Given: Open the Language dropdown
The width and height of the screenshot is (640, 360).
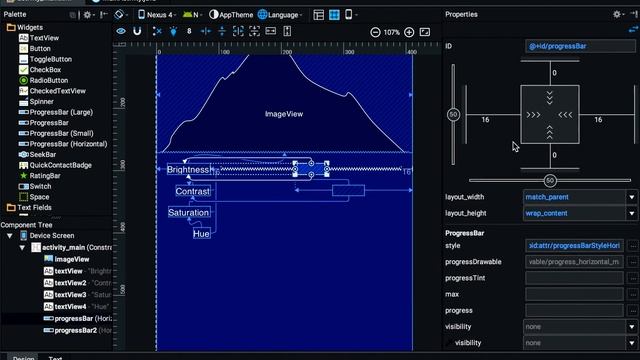Looking at the screenshot, I should (280, 15).
